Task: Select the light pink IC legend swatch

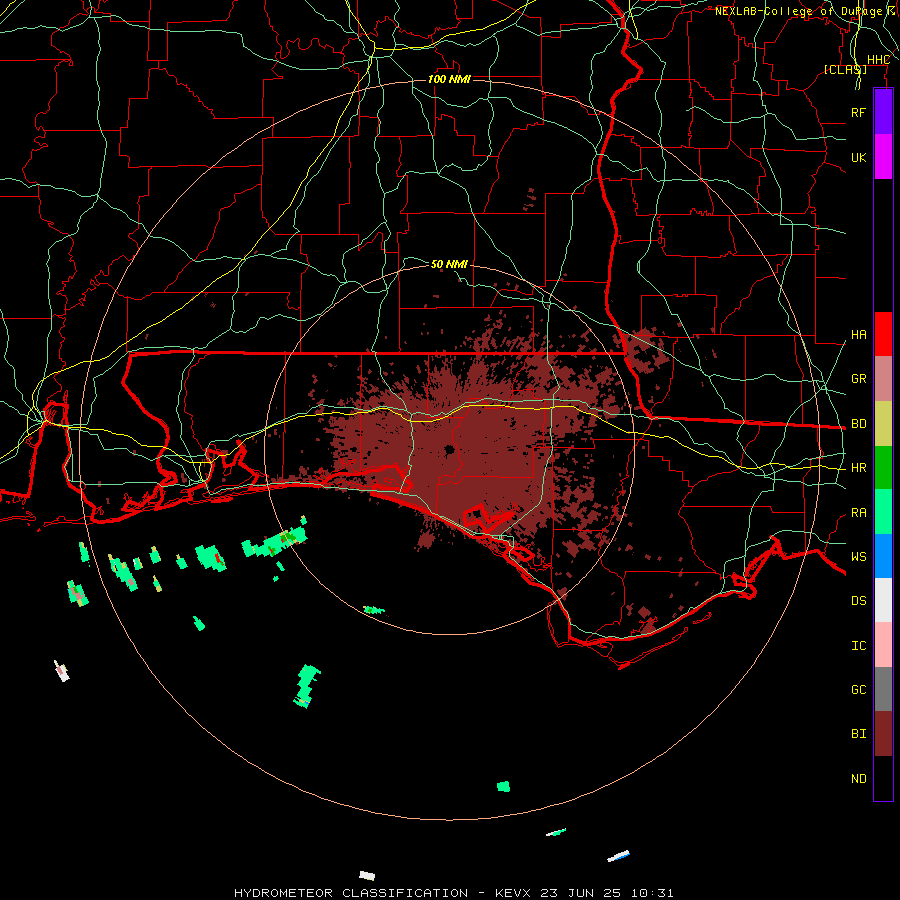Action: click(x=883, y=645)
